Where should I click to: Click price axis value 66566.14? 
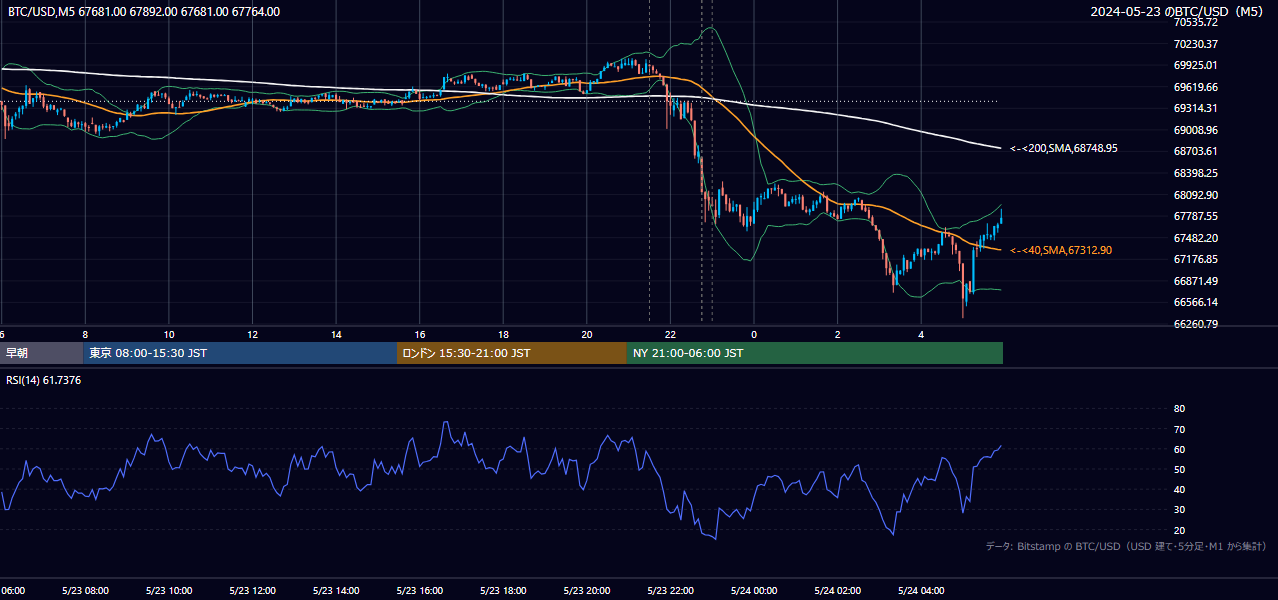[x=1196, y=302]
